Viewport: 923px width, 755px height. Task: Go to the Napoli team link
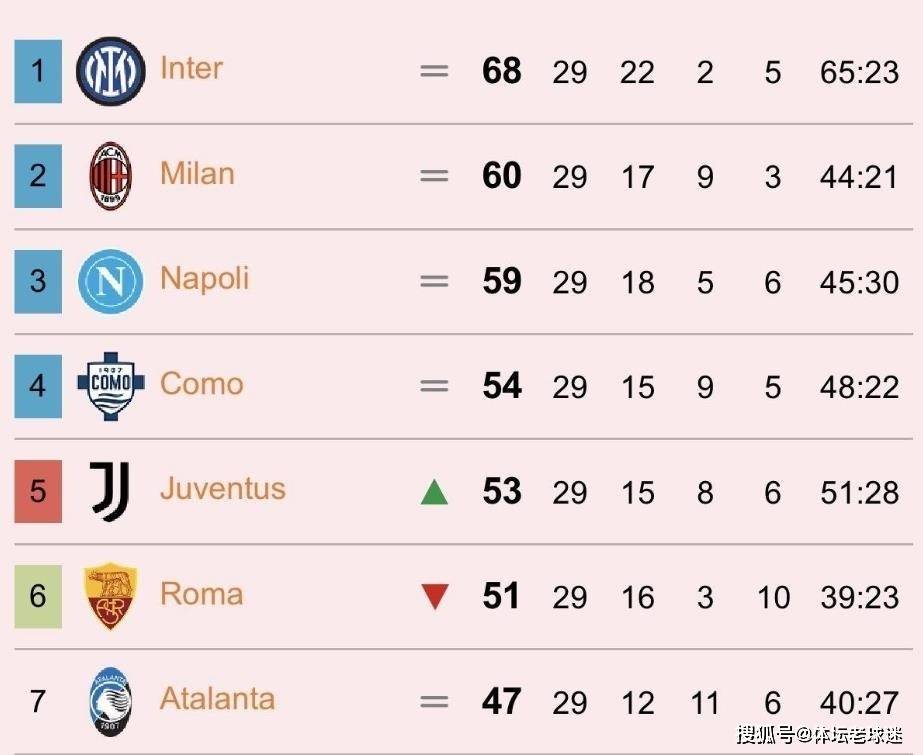(x=204, y=279)
